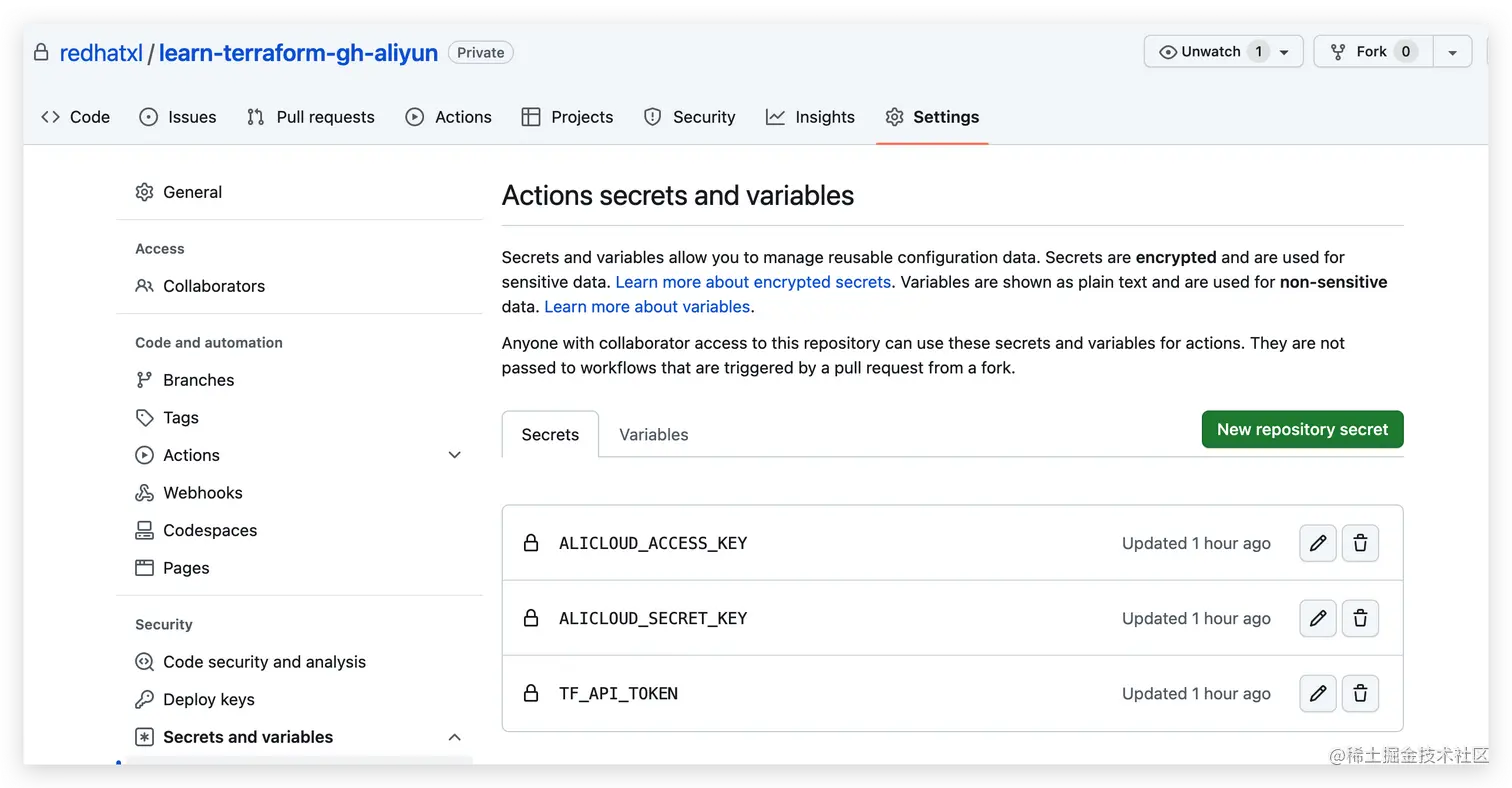Screen dimensions: 1512x788
Task: Click the Collaborators people icon
Action: click(145, 286)
